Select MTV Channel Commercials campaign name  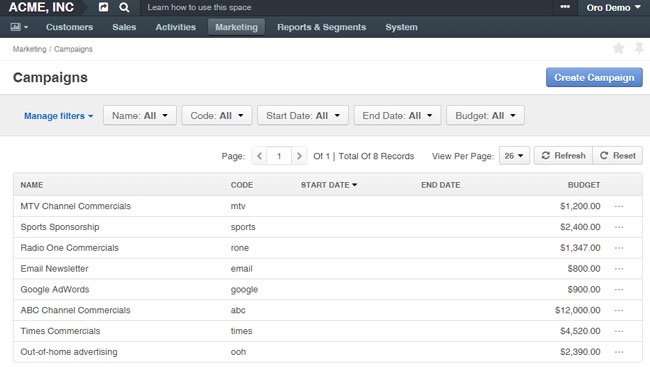(75, 206)
